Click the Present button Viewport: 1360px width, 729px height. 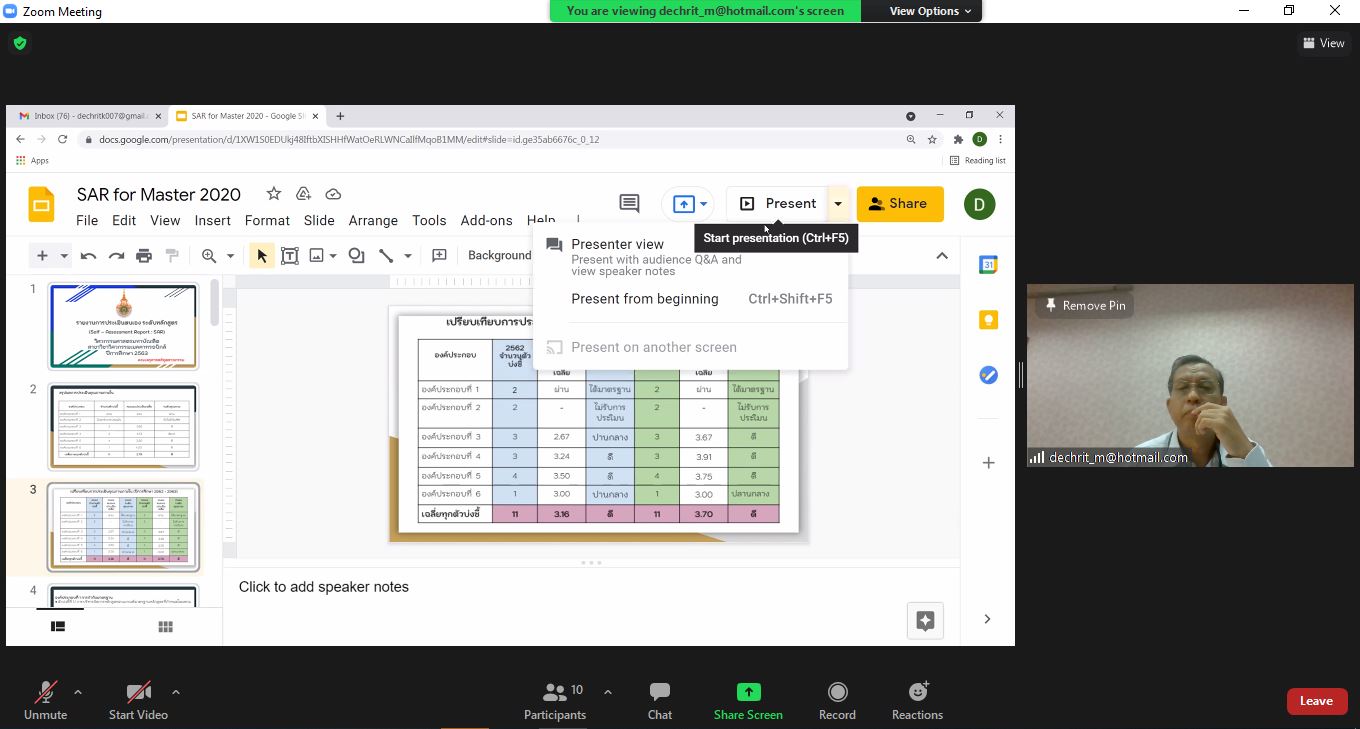point(778,204)
